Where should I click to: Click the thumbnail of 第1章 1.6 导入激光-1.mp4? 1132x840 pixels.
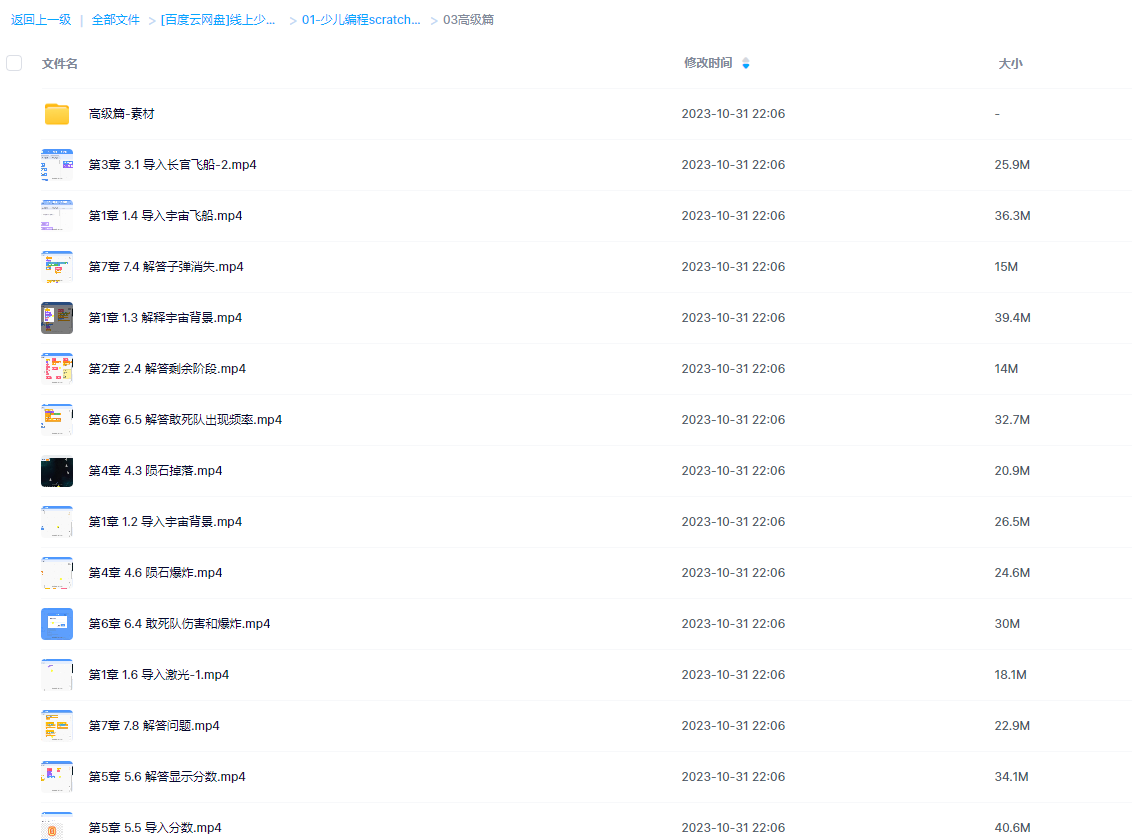pos(57,674)
